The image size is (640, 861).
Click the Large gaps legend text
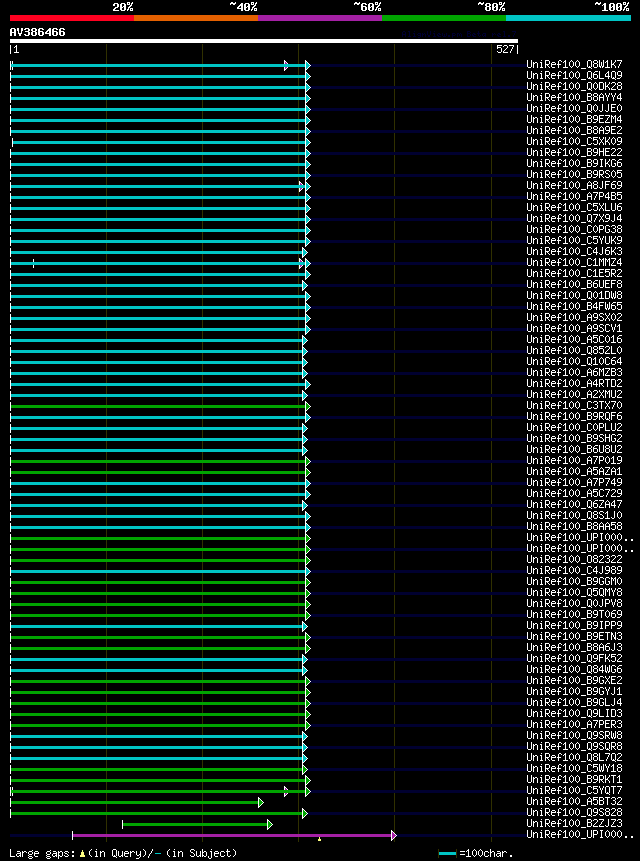coord(123,853)
